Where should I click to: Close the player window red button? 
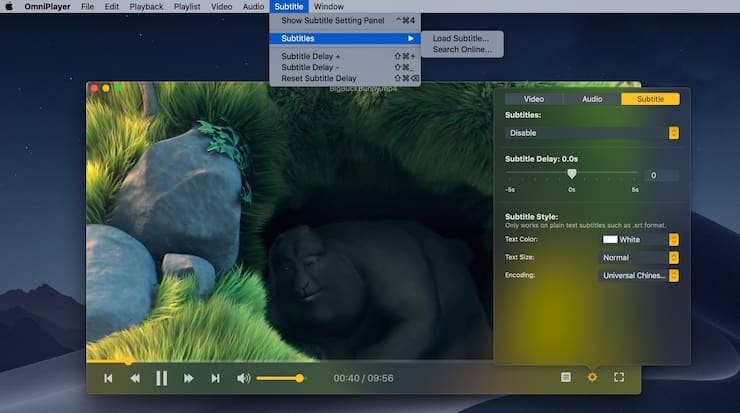point(94,88)
